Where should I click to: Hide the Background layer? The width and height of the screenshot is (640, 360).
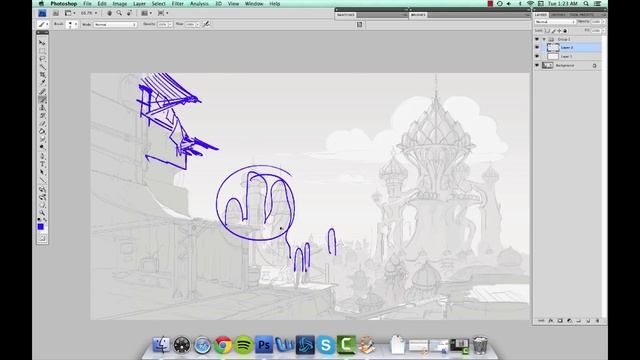point(537,65)
